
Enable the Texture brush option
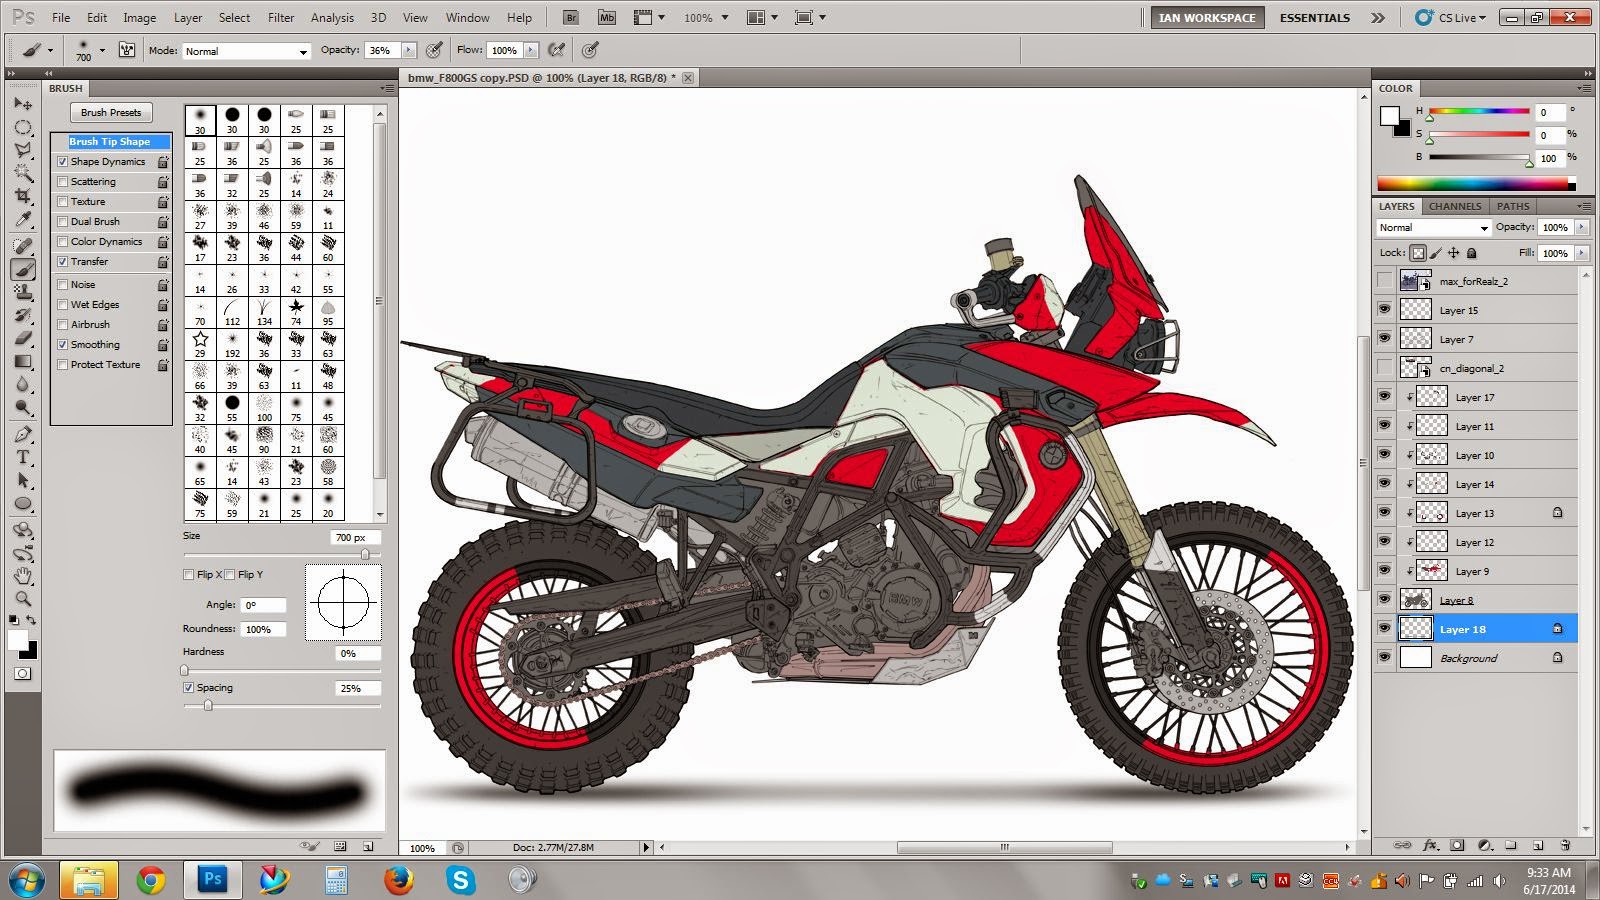pyautogui.click(x=63, y=202)
